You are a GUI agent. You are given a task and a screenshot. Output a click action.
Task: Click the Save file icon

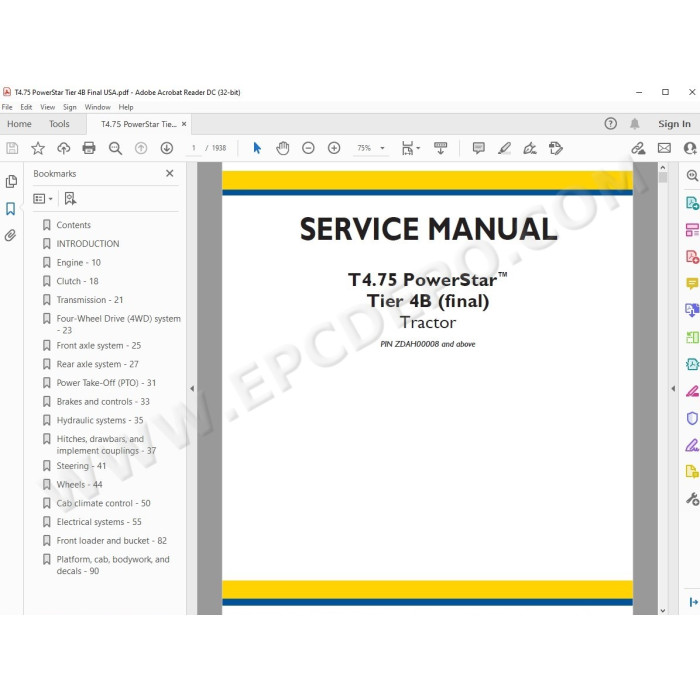(x=12, y=148)
